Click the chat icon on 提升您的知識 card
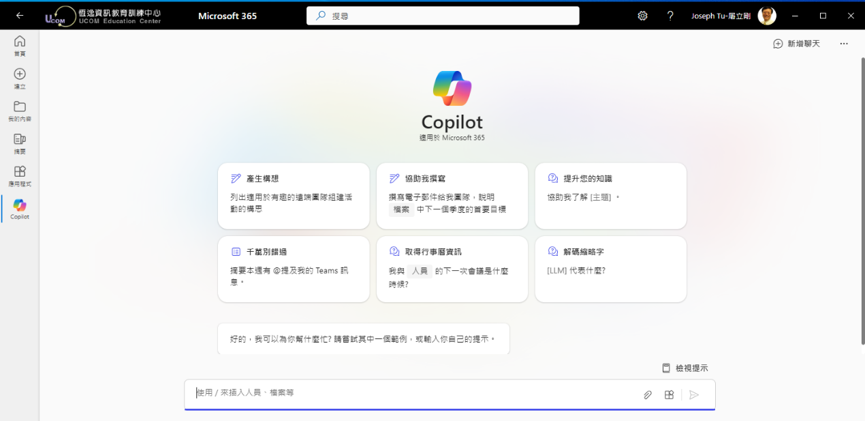Image resolution: width=865 pixels, height=421 pixels. click(x=553, y=178)
